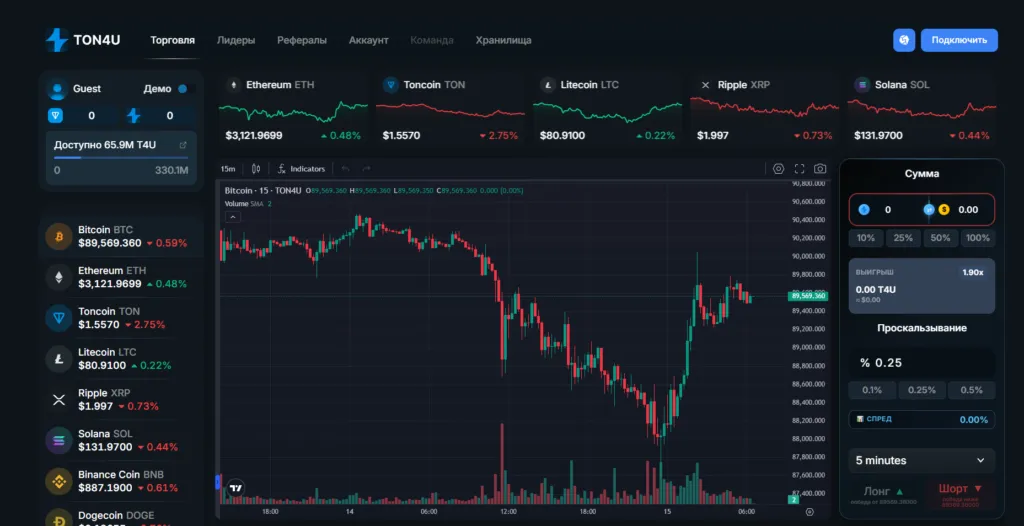This screenshot has width=1024, height=526.
Task: Click the Litecoin icon in sidebar list
Action: tap(59, 359)
